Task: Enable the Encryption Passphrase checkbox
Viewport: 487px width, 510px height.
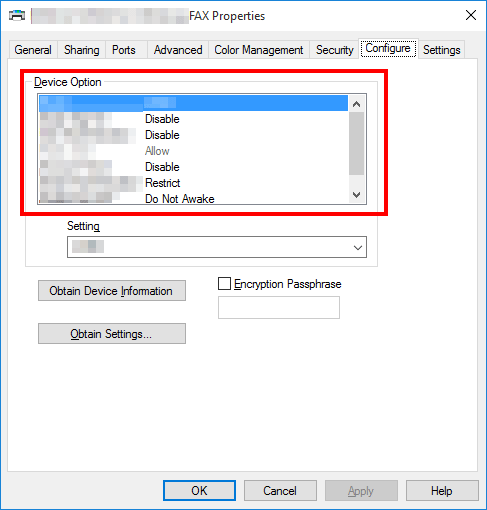Action: (x=224, y=284)
